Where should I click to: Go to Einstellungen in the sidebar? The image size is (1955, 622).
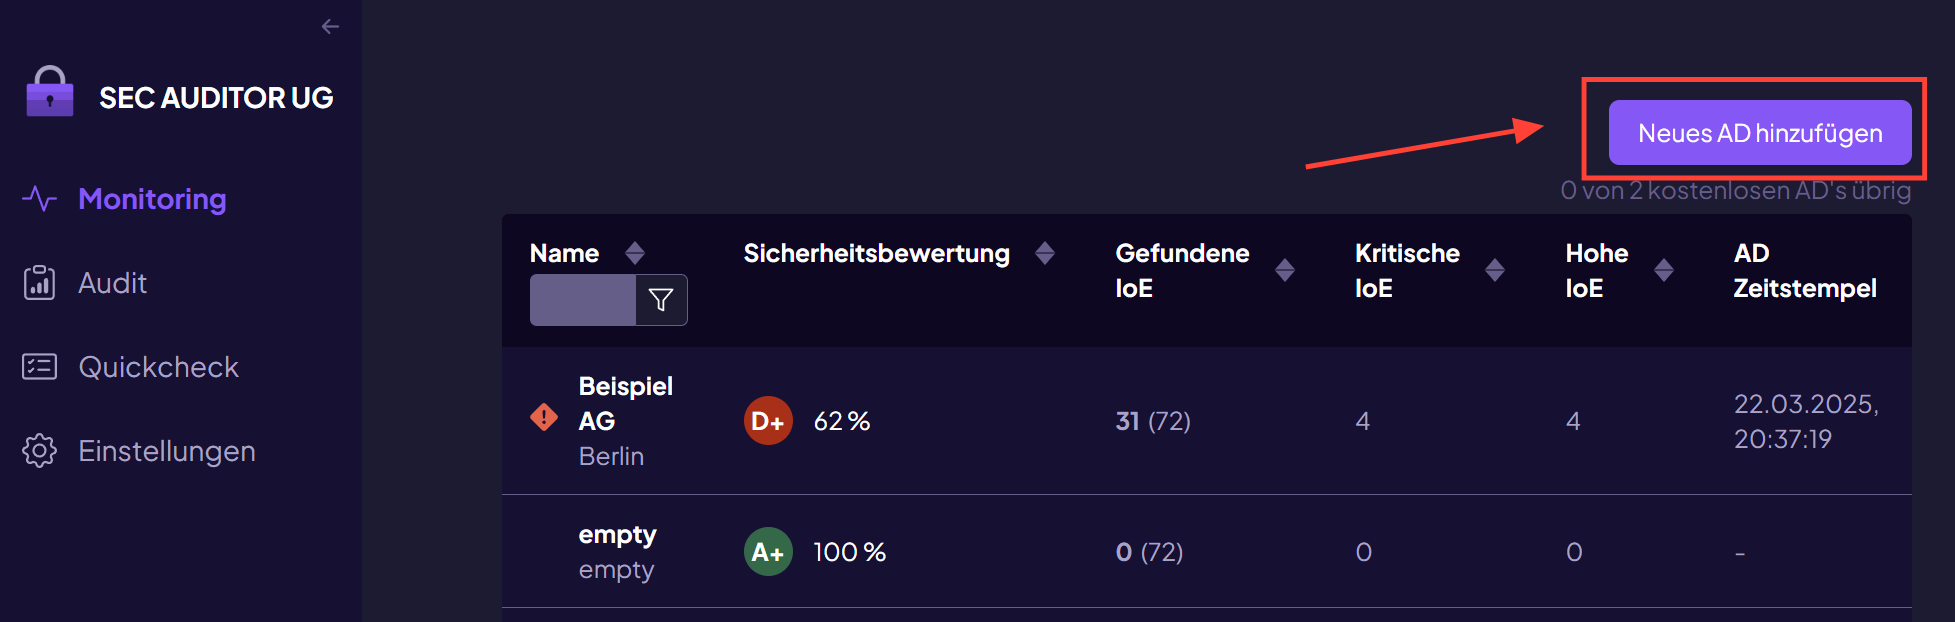(x=166, y=451)
